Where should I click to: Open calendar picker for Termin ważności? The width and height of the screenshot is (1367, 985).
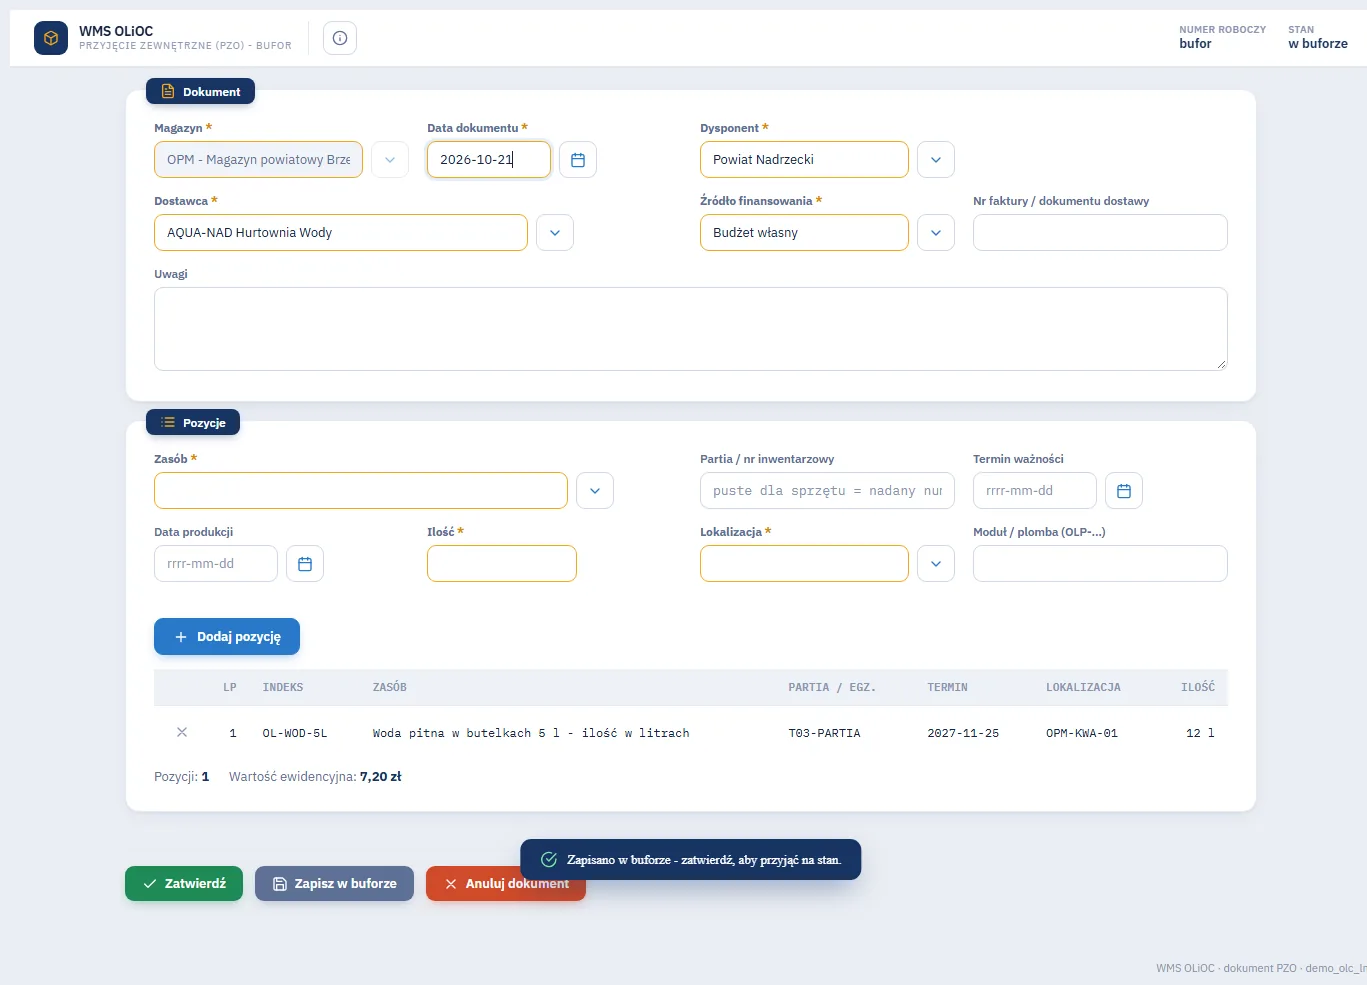1124,491
